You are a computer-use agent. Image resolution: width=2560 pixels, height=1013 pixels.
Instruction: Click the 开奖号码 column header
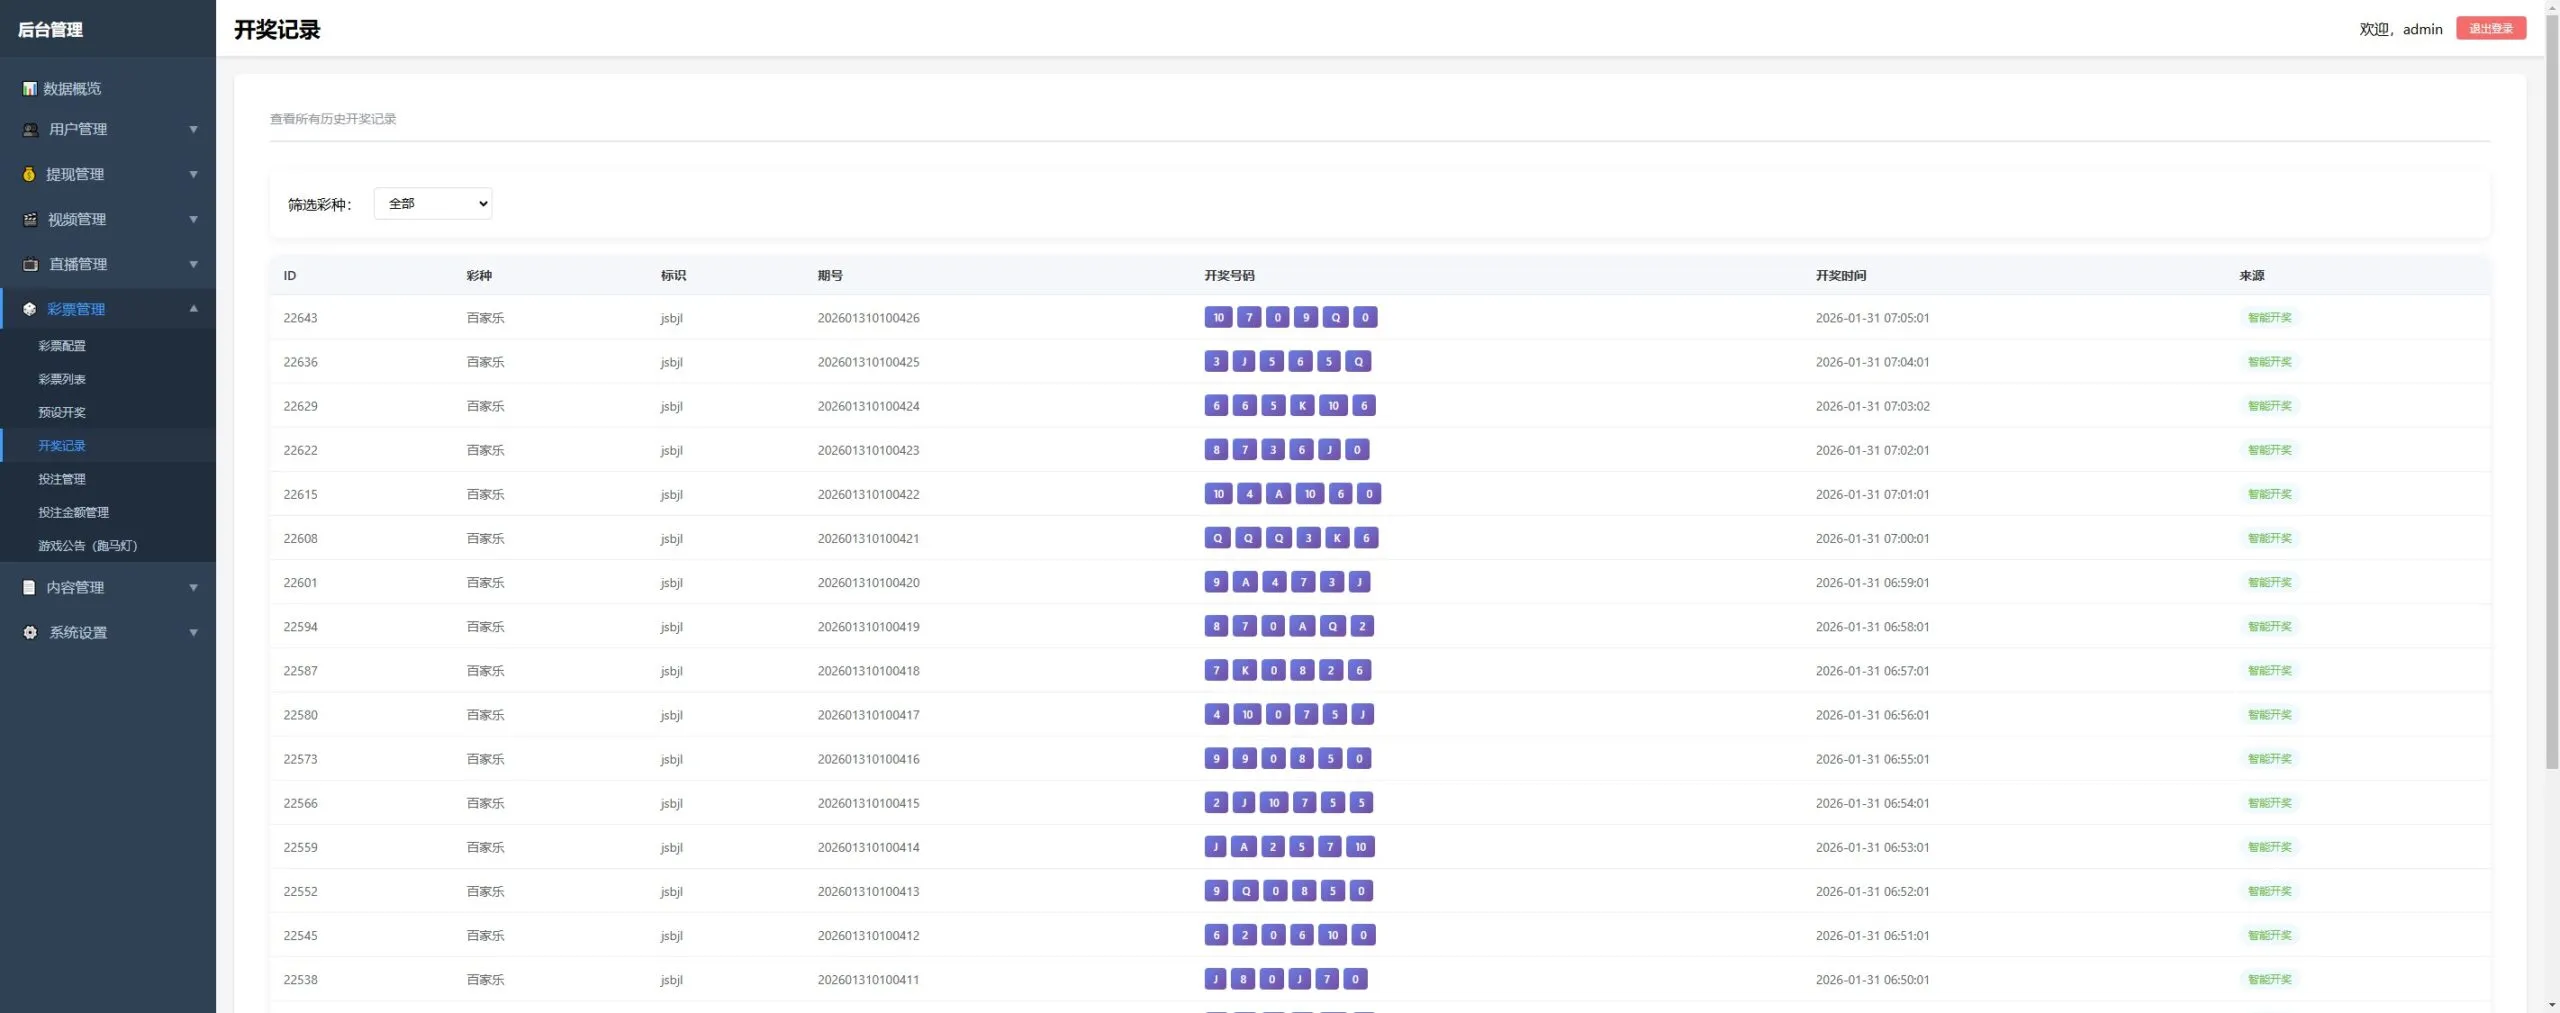[x=1229, y=276]
